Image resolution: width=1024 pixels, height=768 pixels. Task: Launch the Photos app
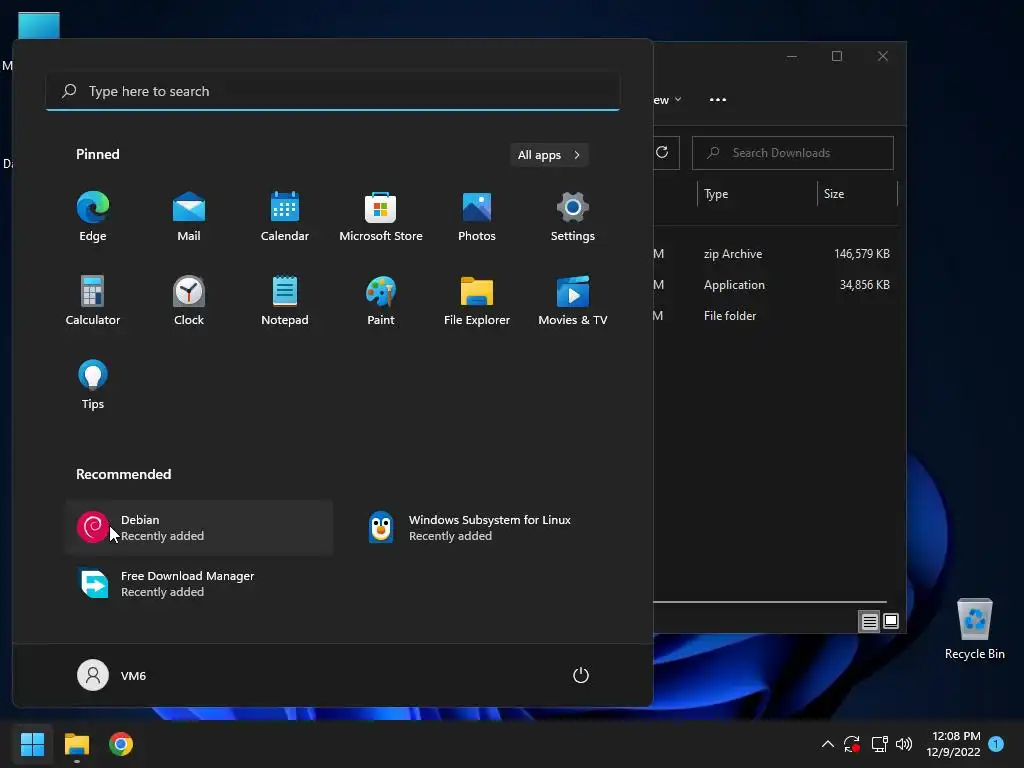477,216
